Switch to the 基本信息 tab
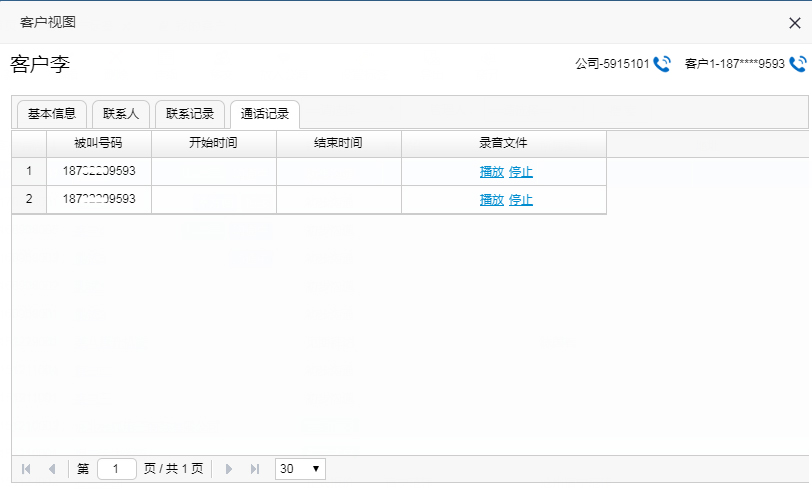812x498 pixels. coord(52,114)
